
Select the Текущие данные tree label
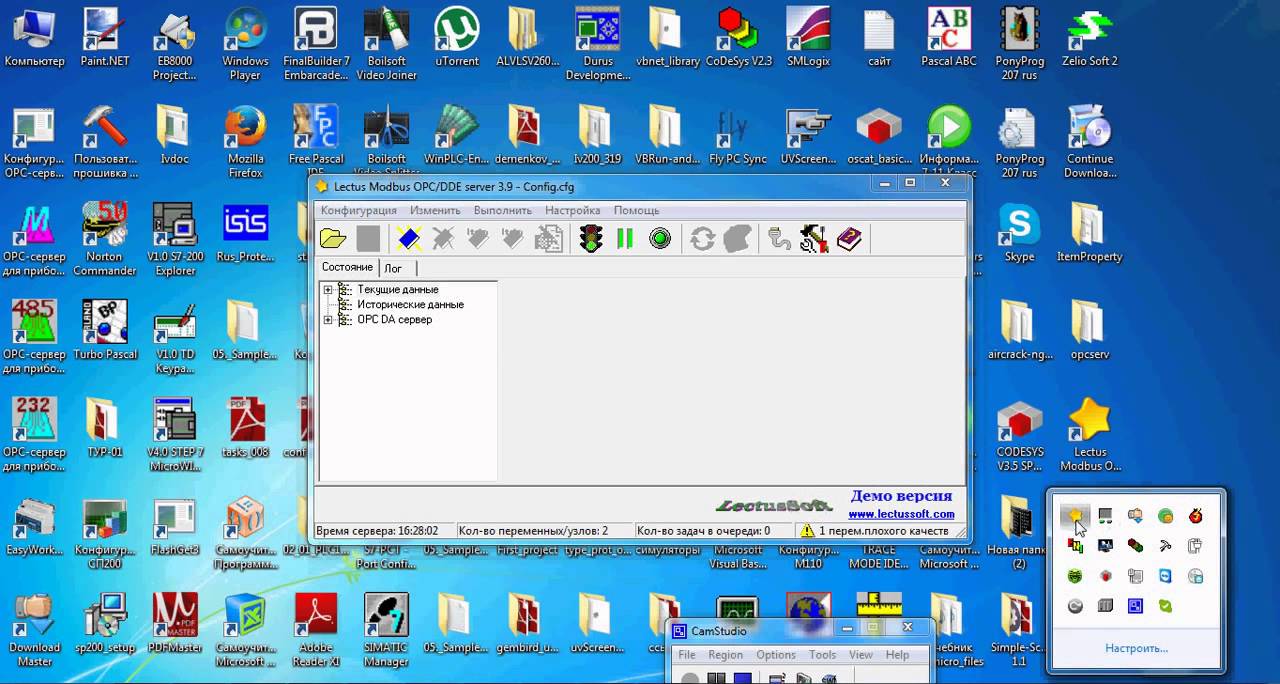coord(397,290)
